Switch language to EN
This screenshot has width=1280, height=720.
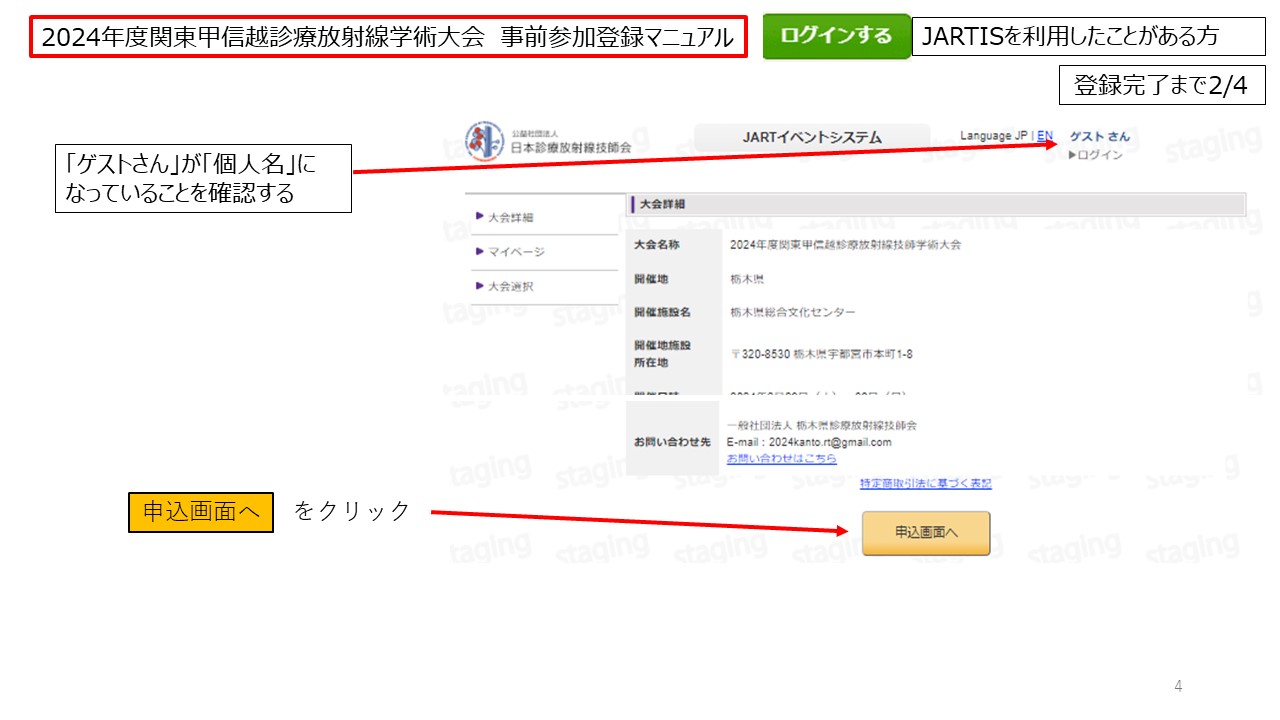[1044, 136]
